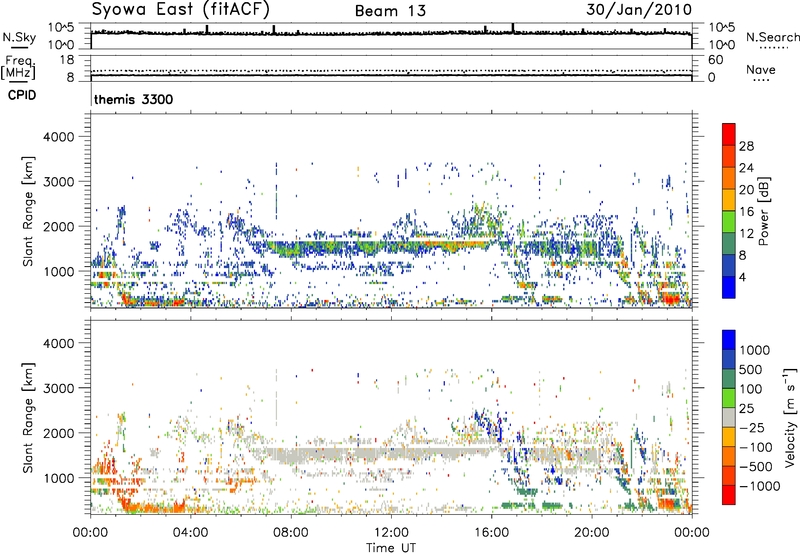Screen dimensions: 800x554
Task: Click the '20:00' time axis label
Action: [x=591, y=533]
